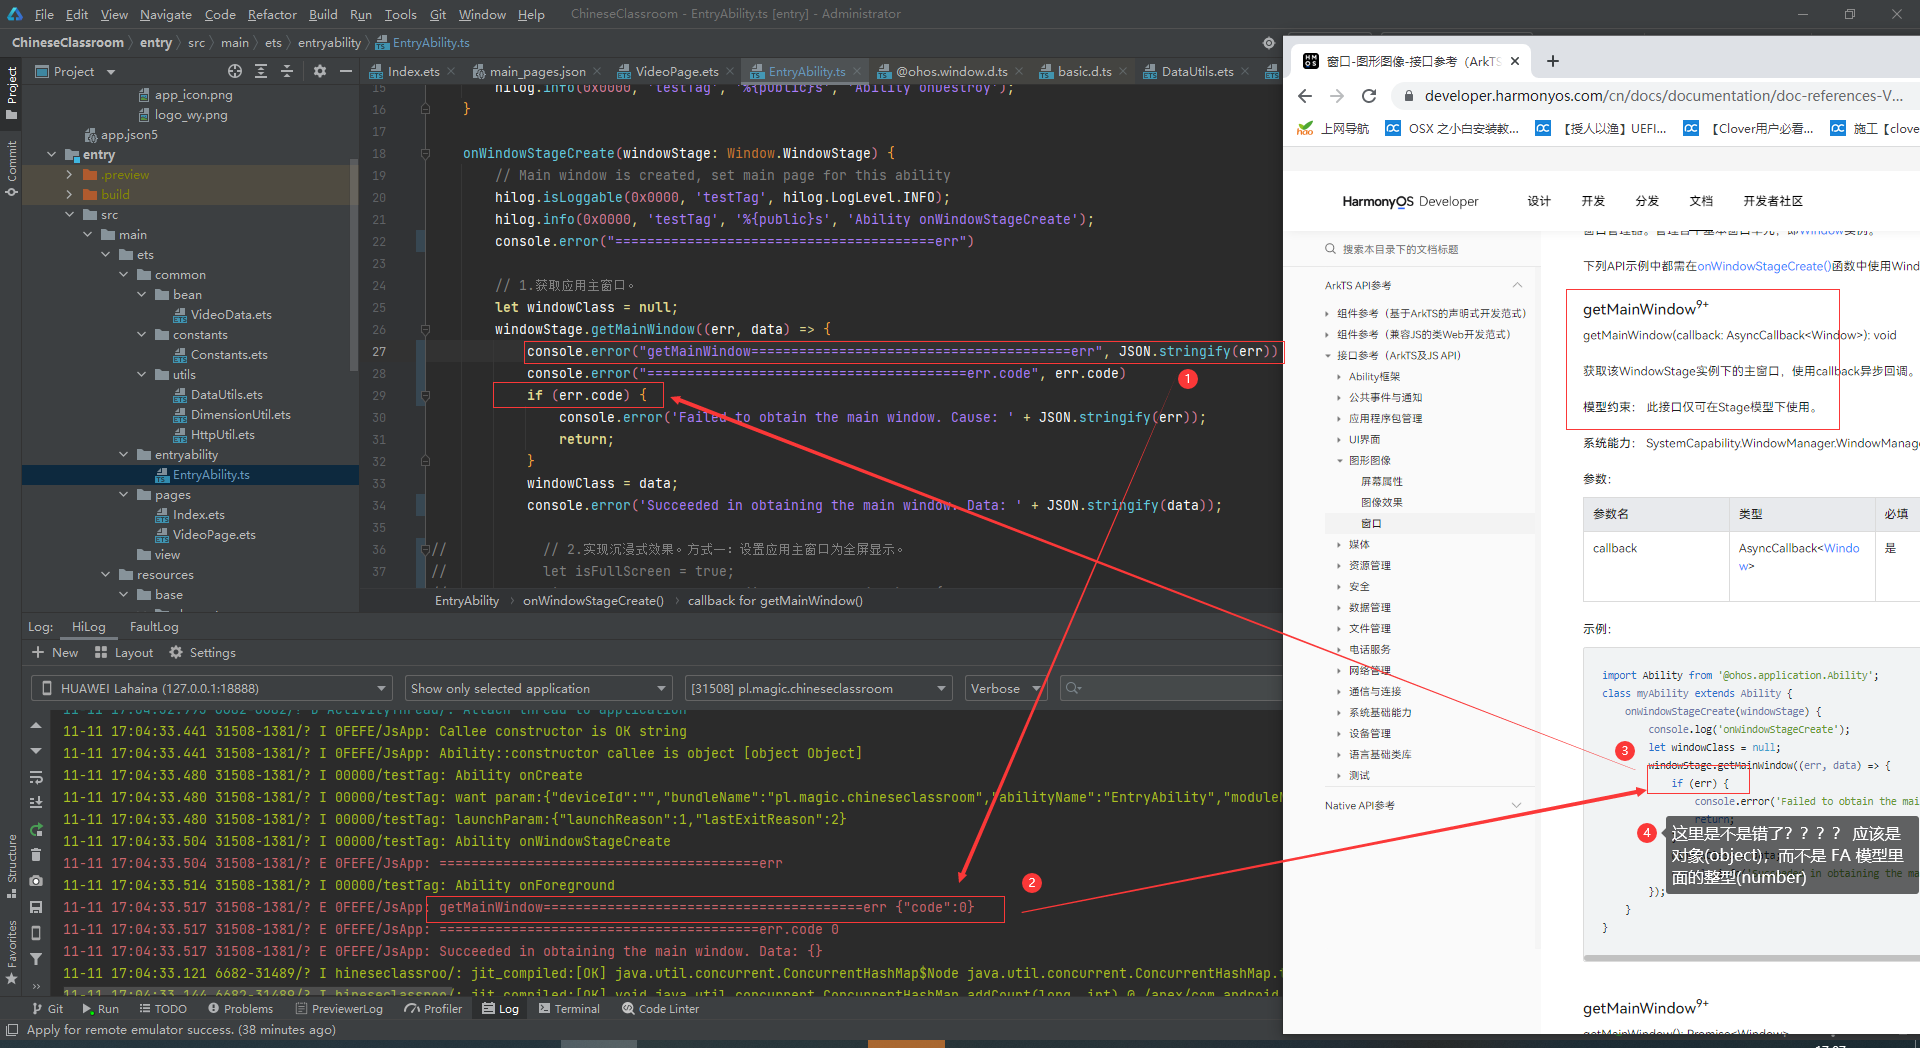Viewport: 1920px width, 1048px height.
Task: Toggle Structure side panel
Action: [x=12, y=865]
